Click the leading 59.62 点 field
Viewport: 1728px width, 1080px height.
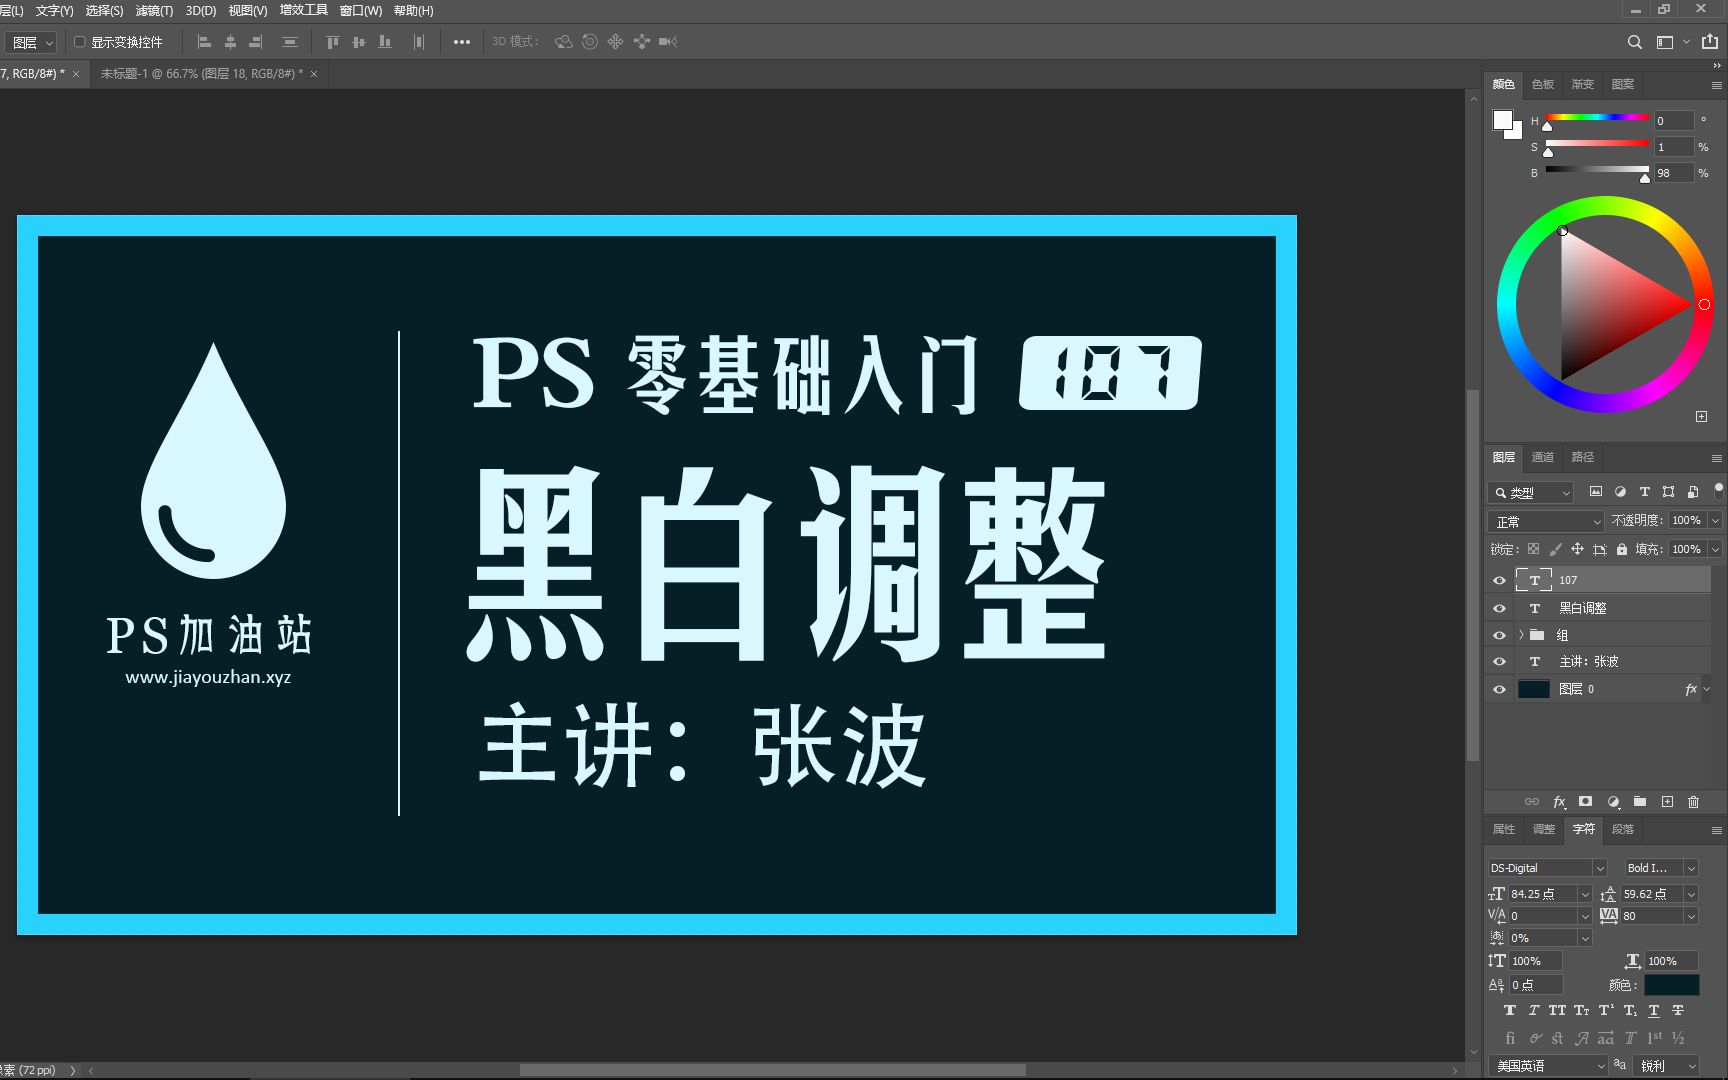[x=1650, y=894]
